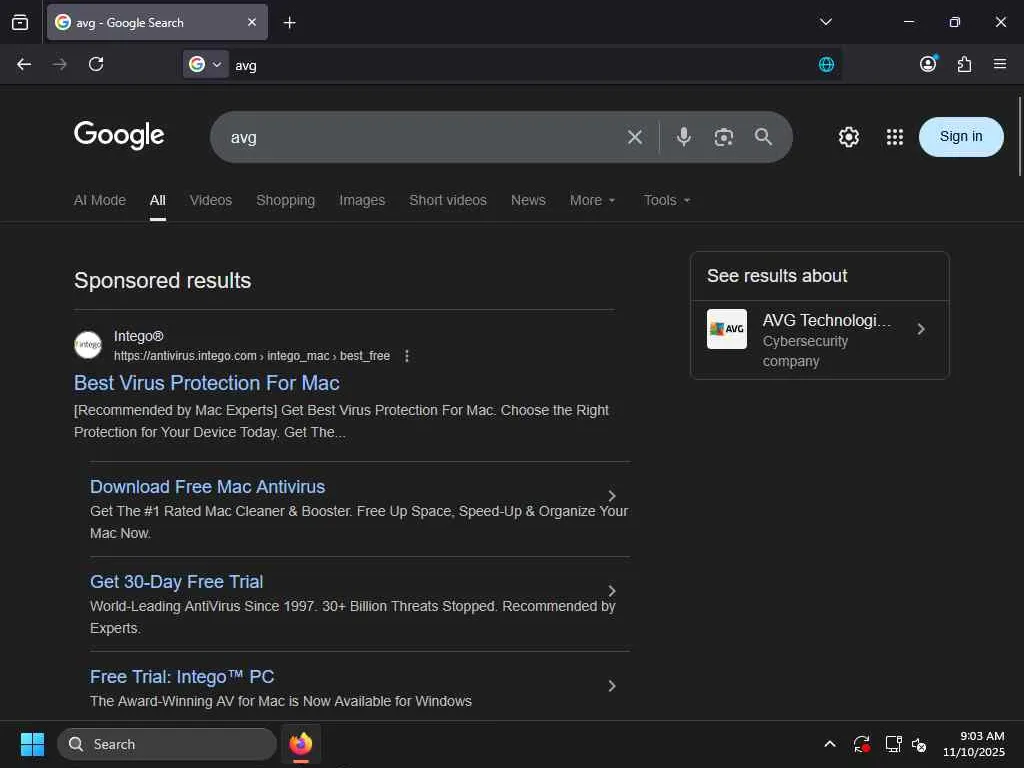
Task: Open the list all tabs dropdown
Action: coord(825,22)
